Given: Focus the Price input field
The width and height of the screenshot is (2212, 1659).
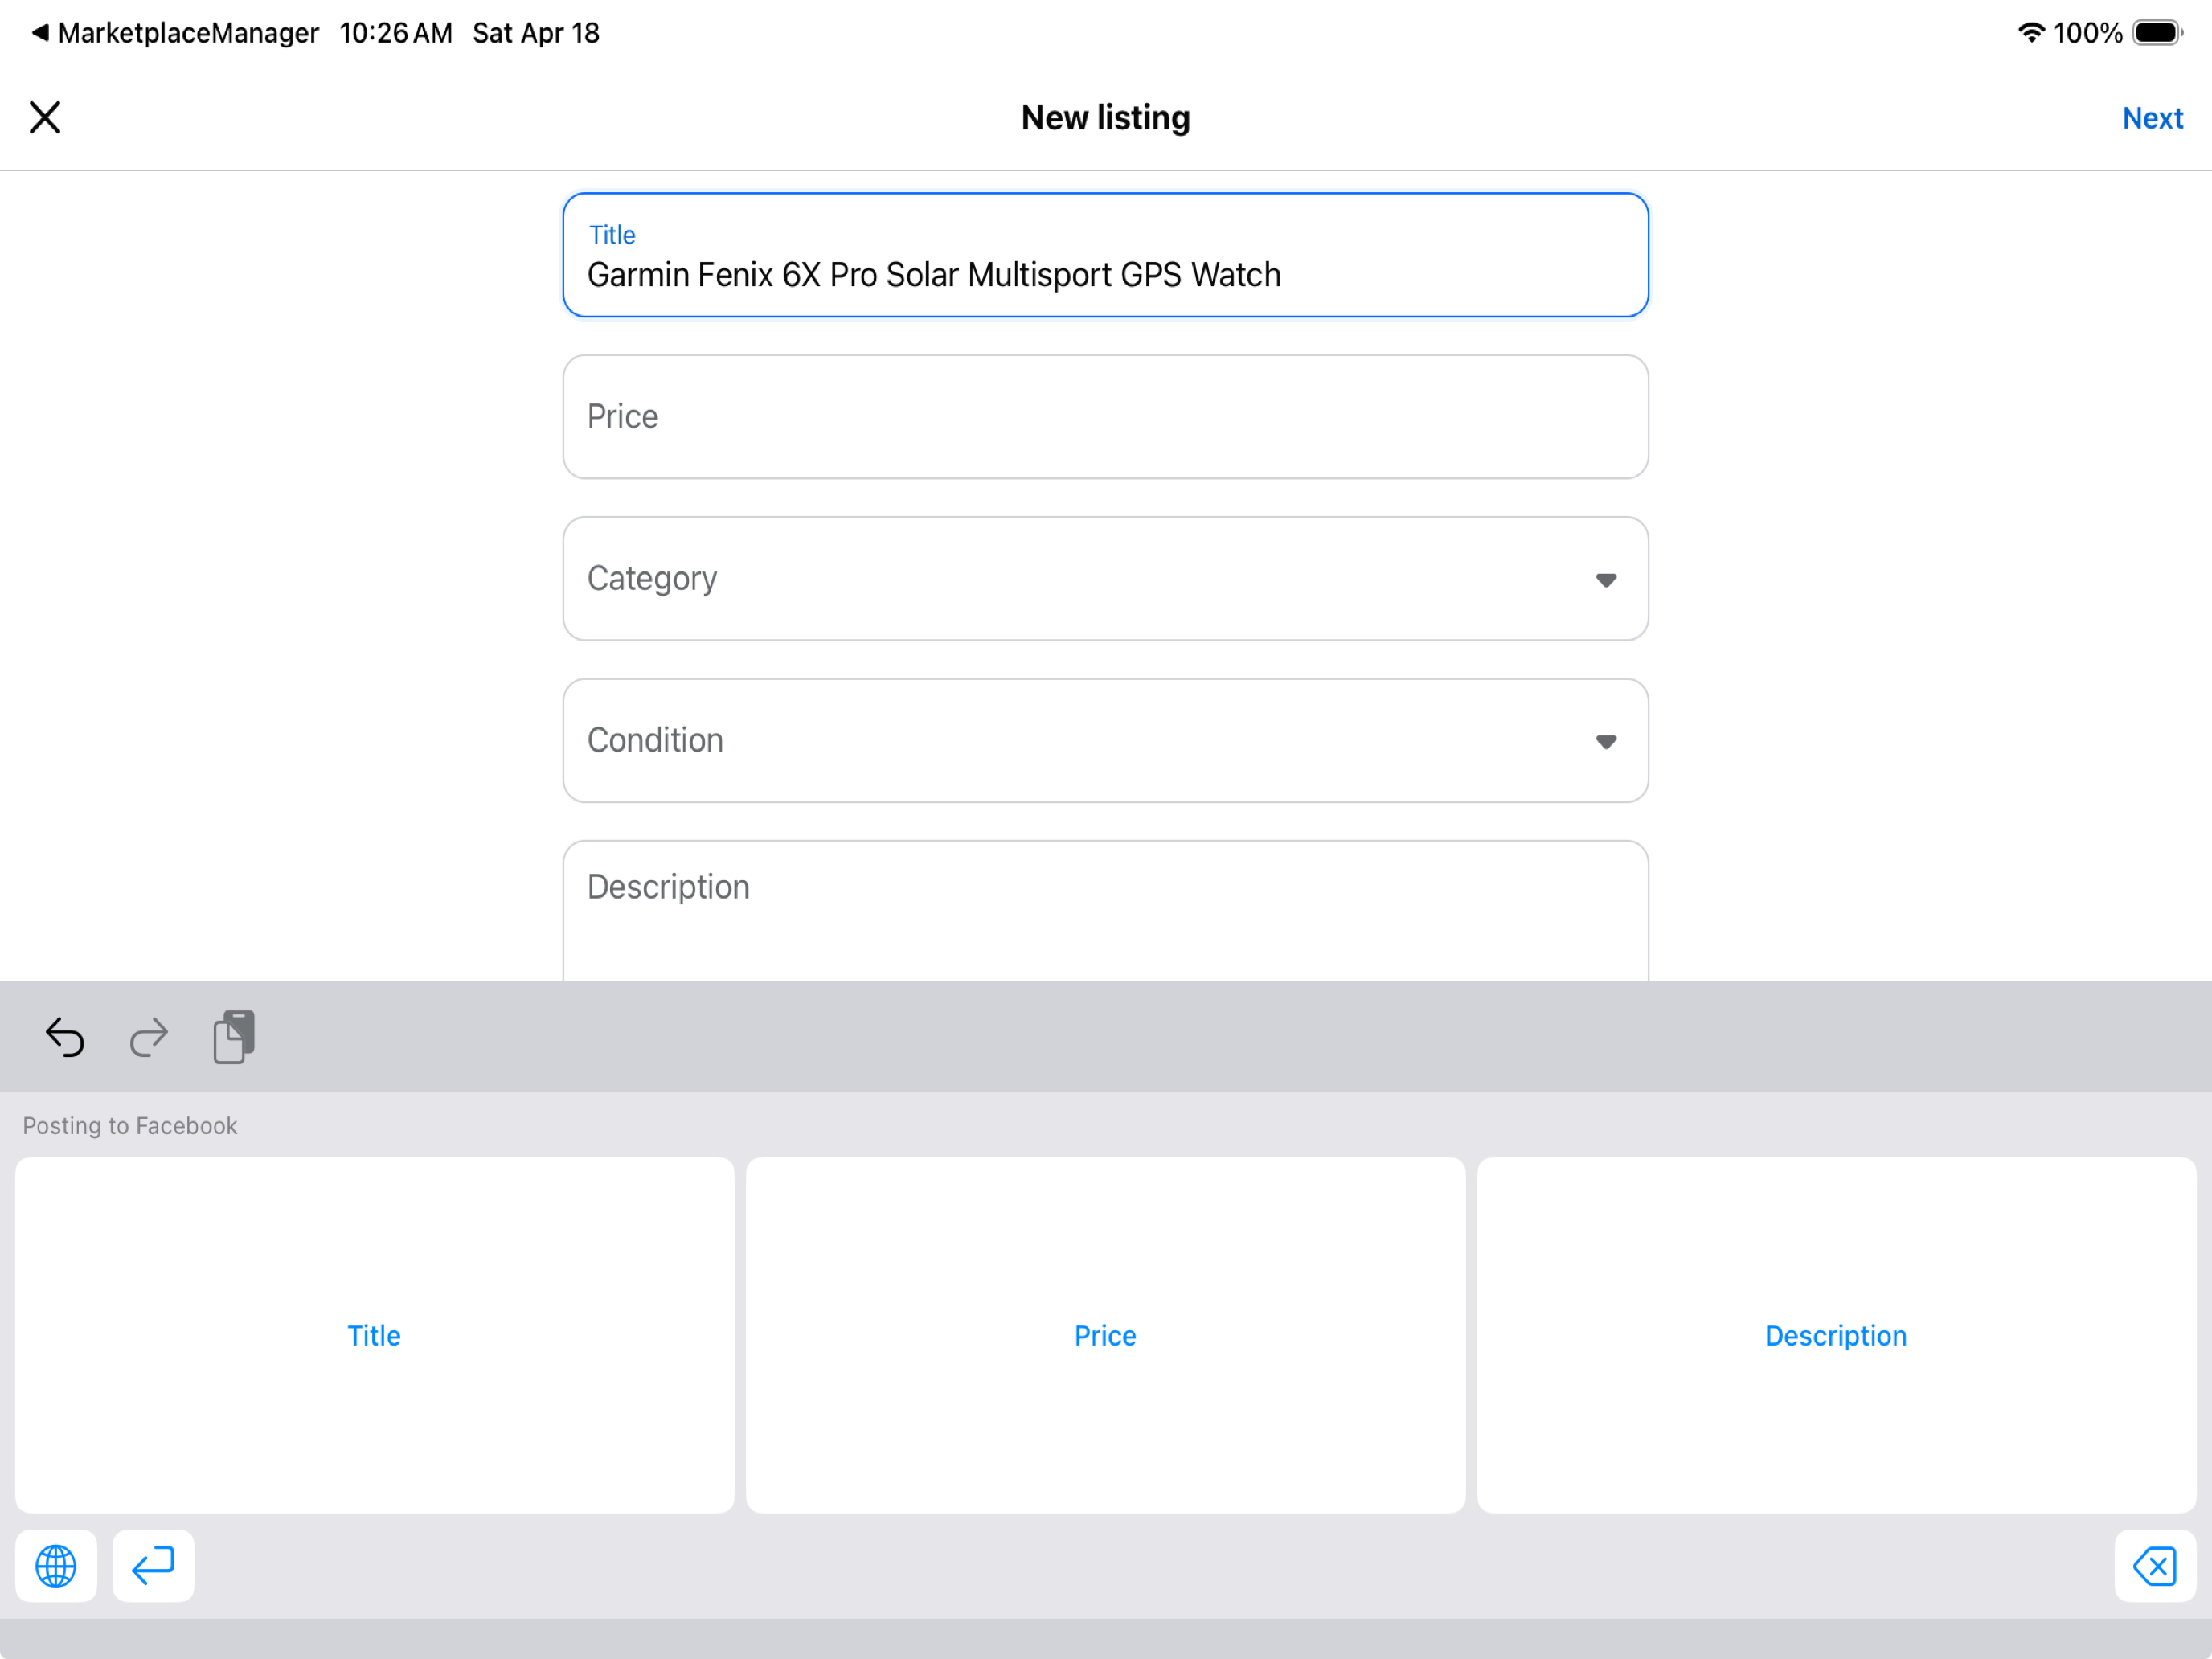Looking at the screenshot, I should click(x=1105, y=417).
